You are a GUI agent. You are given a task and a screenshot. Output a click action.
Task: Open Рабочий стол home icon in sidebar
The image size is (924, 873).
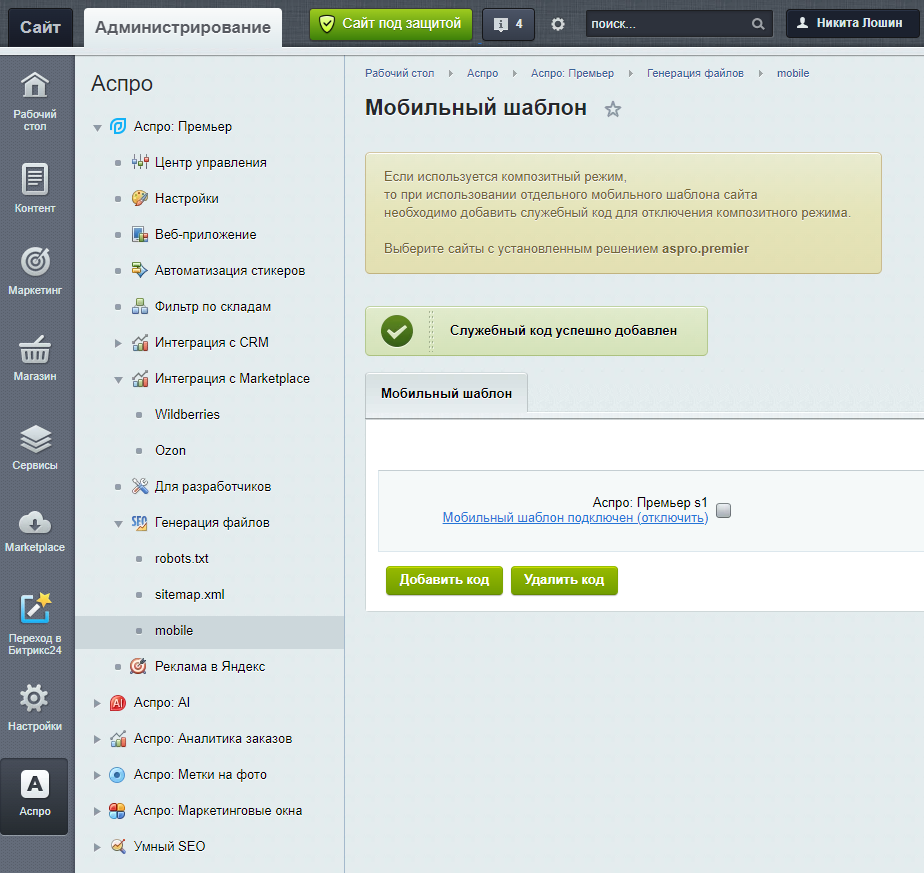pyautogui.click(x=35, y=85)
